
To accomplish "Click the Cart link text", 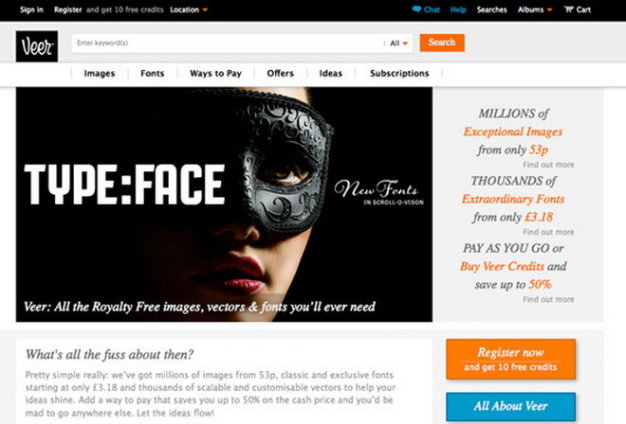I will coord(583,10).
